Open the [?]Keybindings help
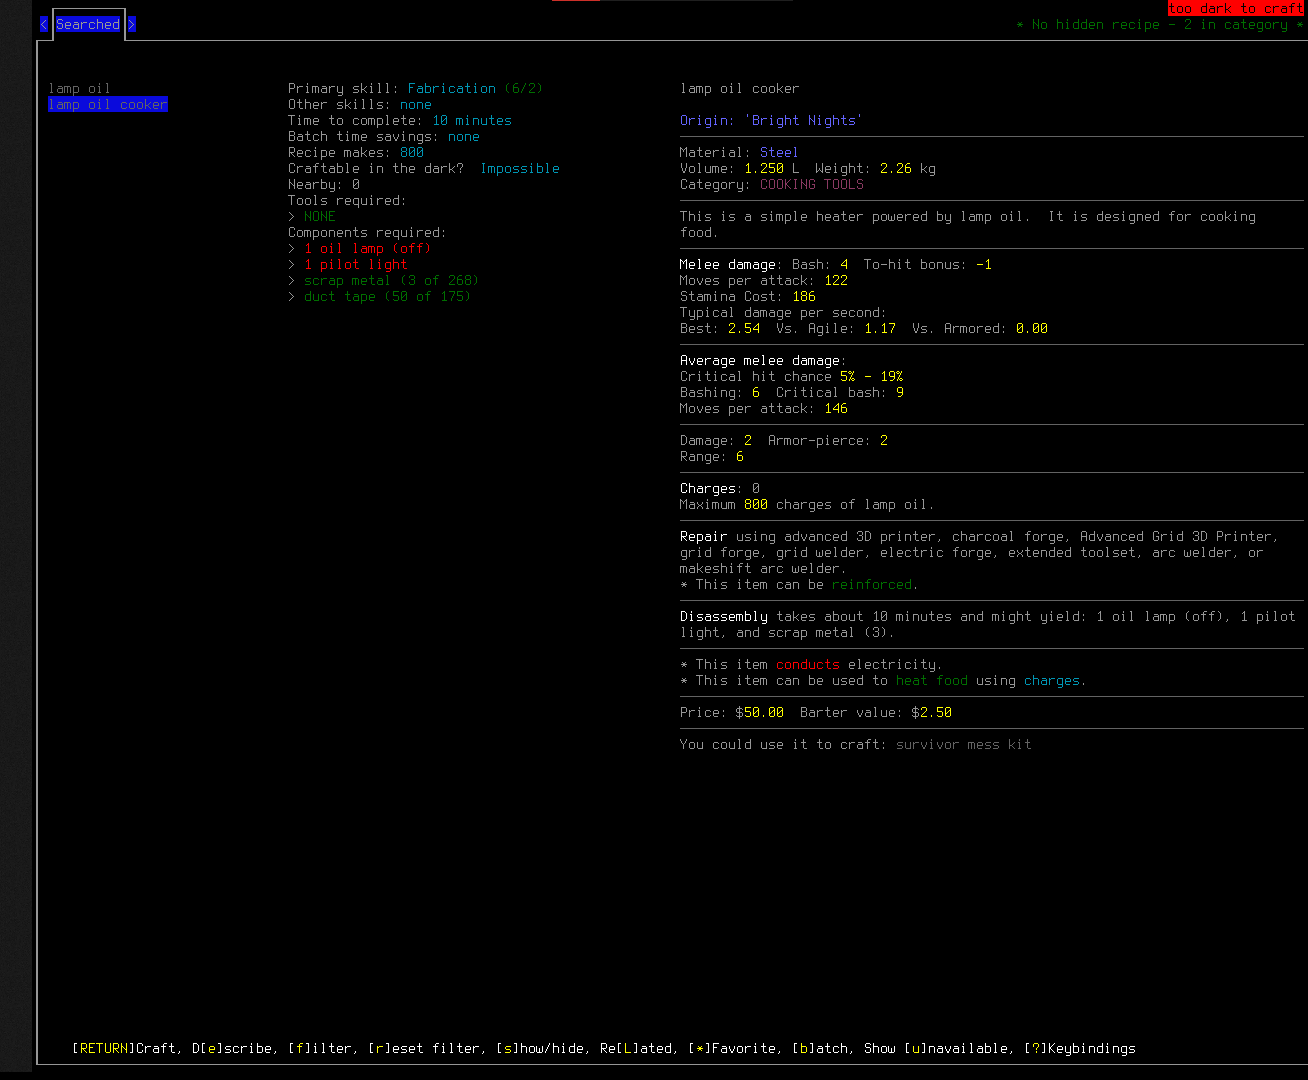The height and width of the screenshot is (1080, 1308). pyautogui.click(x=1080, y=1048)
